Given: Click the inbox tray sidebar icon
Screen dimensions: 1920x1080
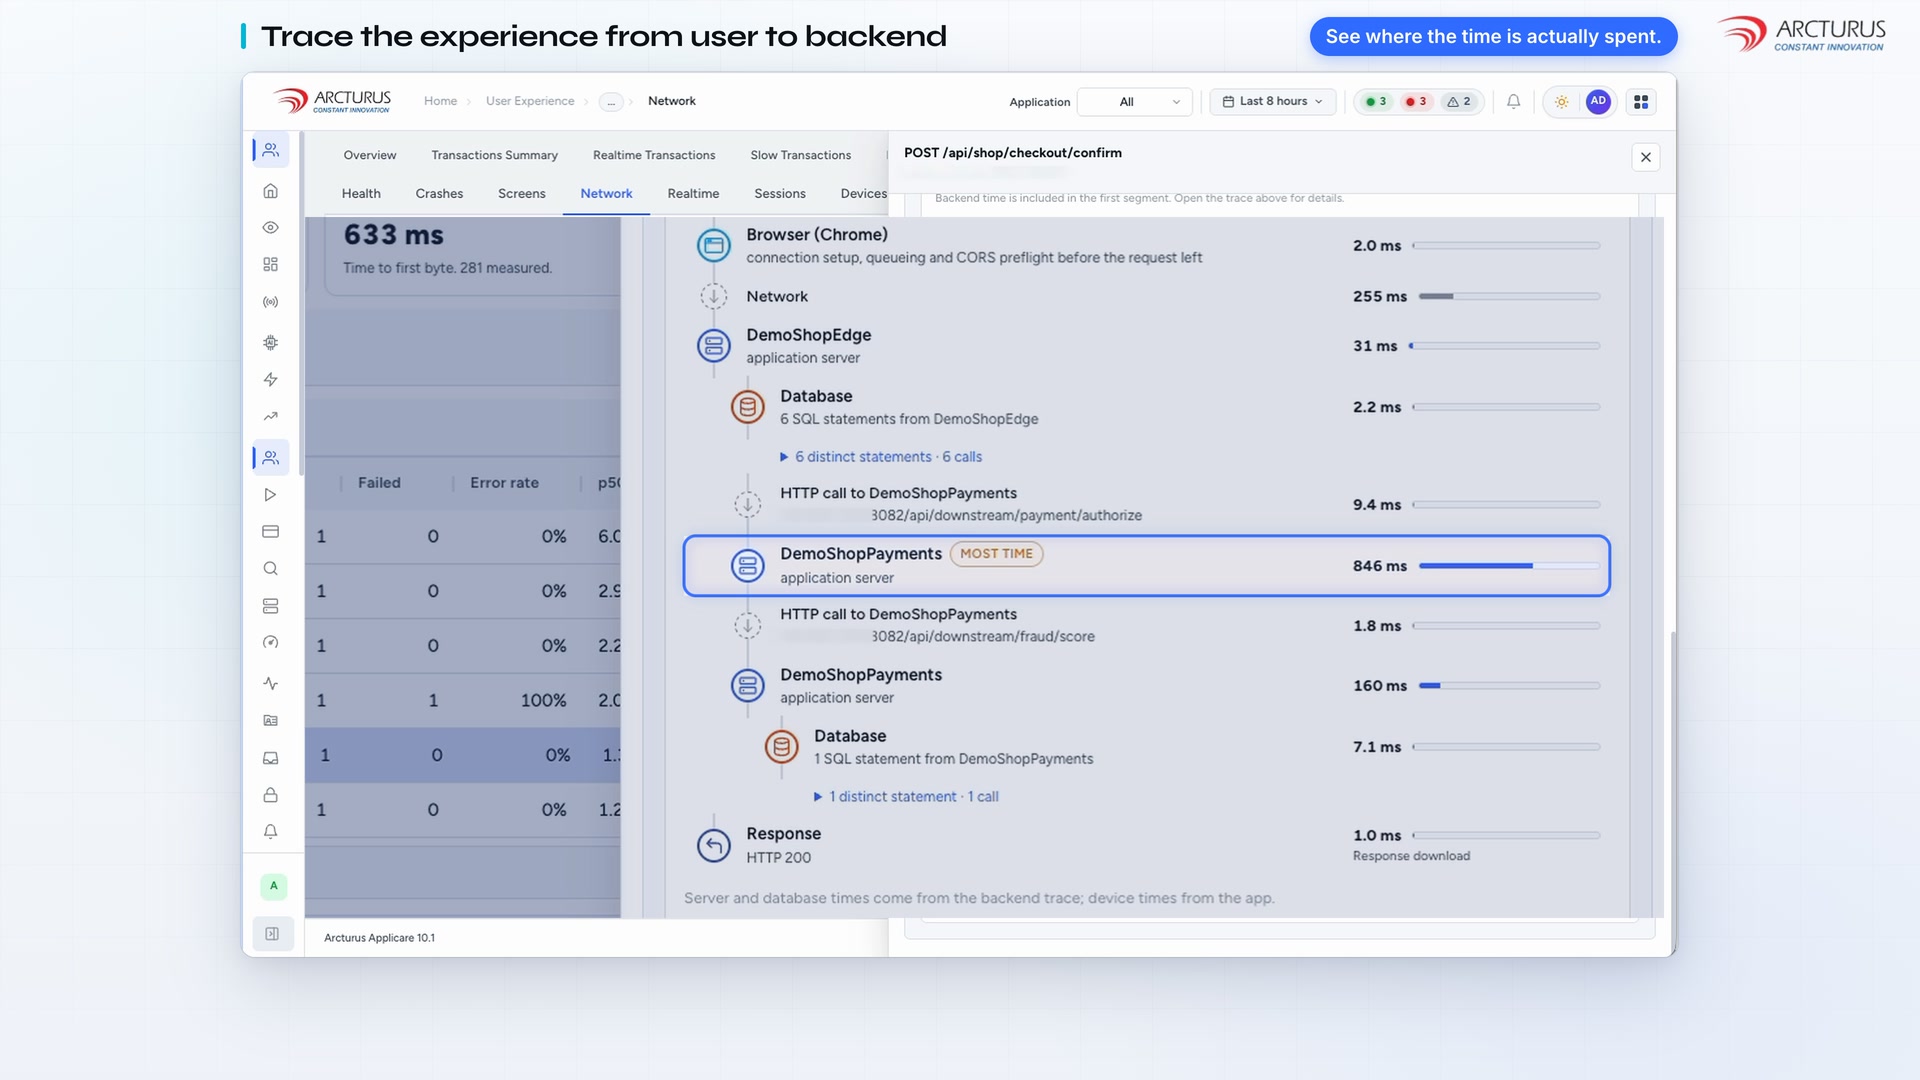Looking at the screenshot, I should point(270,758).
